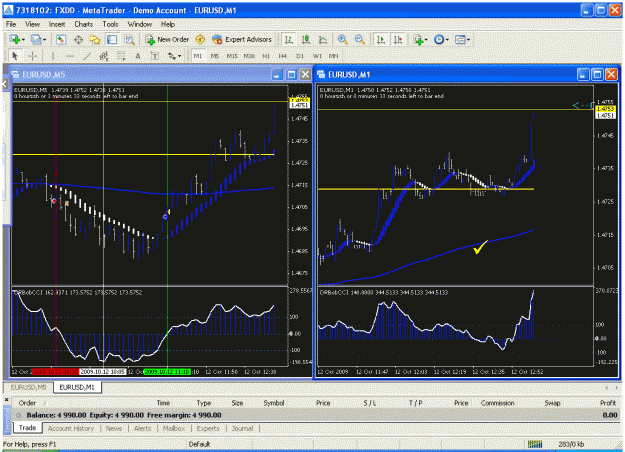This screenshot has width=625, height=452.
Task: Select the W1 timeframe
Action: (317, 56)
